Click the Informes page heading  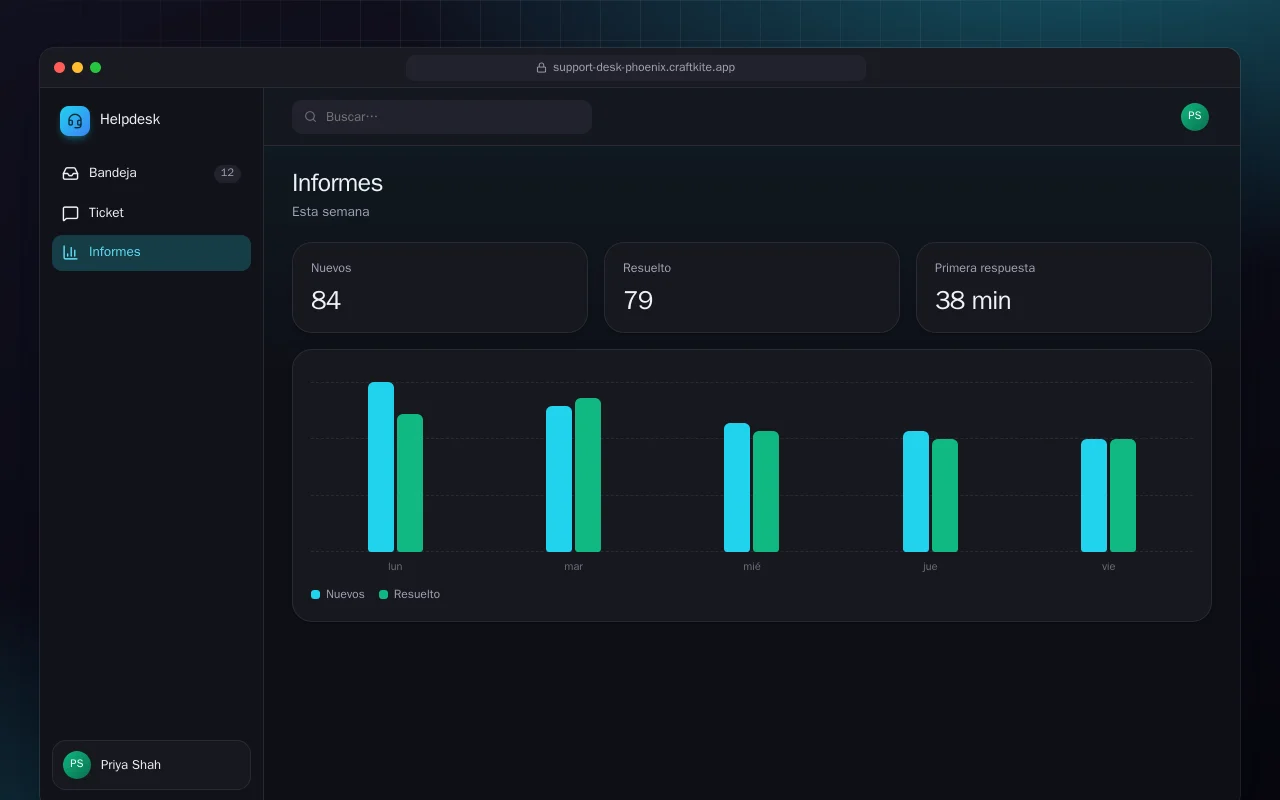click(x=337, y=183)
